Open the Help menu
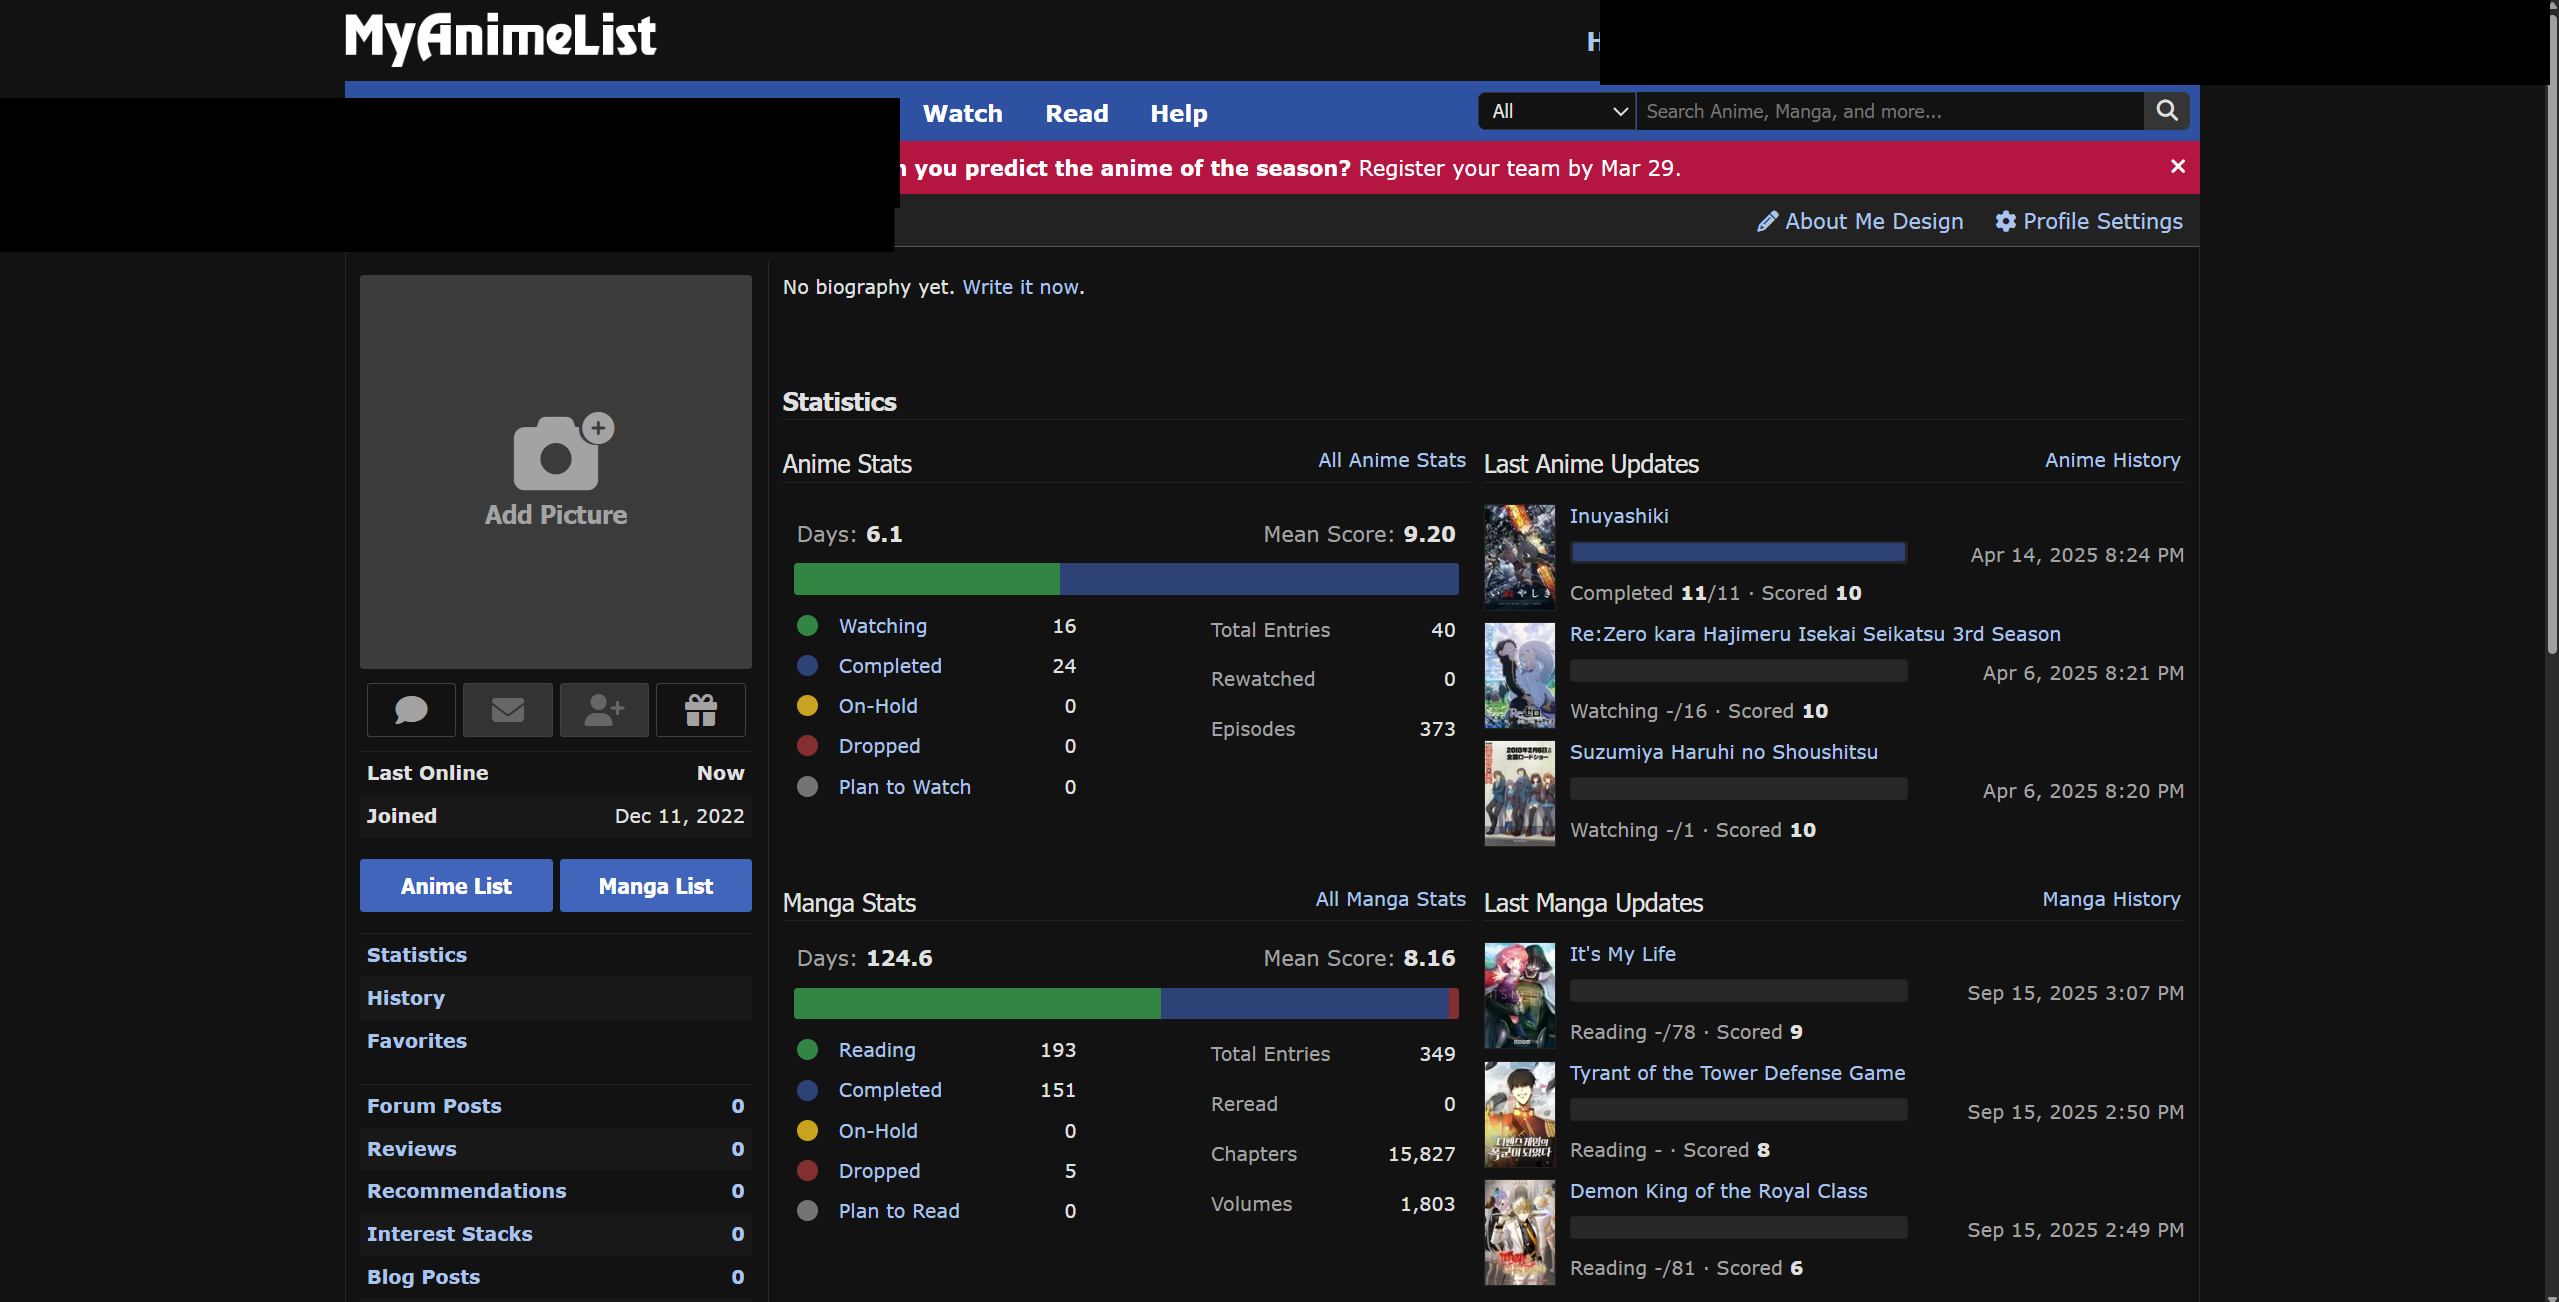 (1178, 114)
